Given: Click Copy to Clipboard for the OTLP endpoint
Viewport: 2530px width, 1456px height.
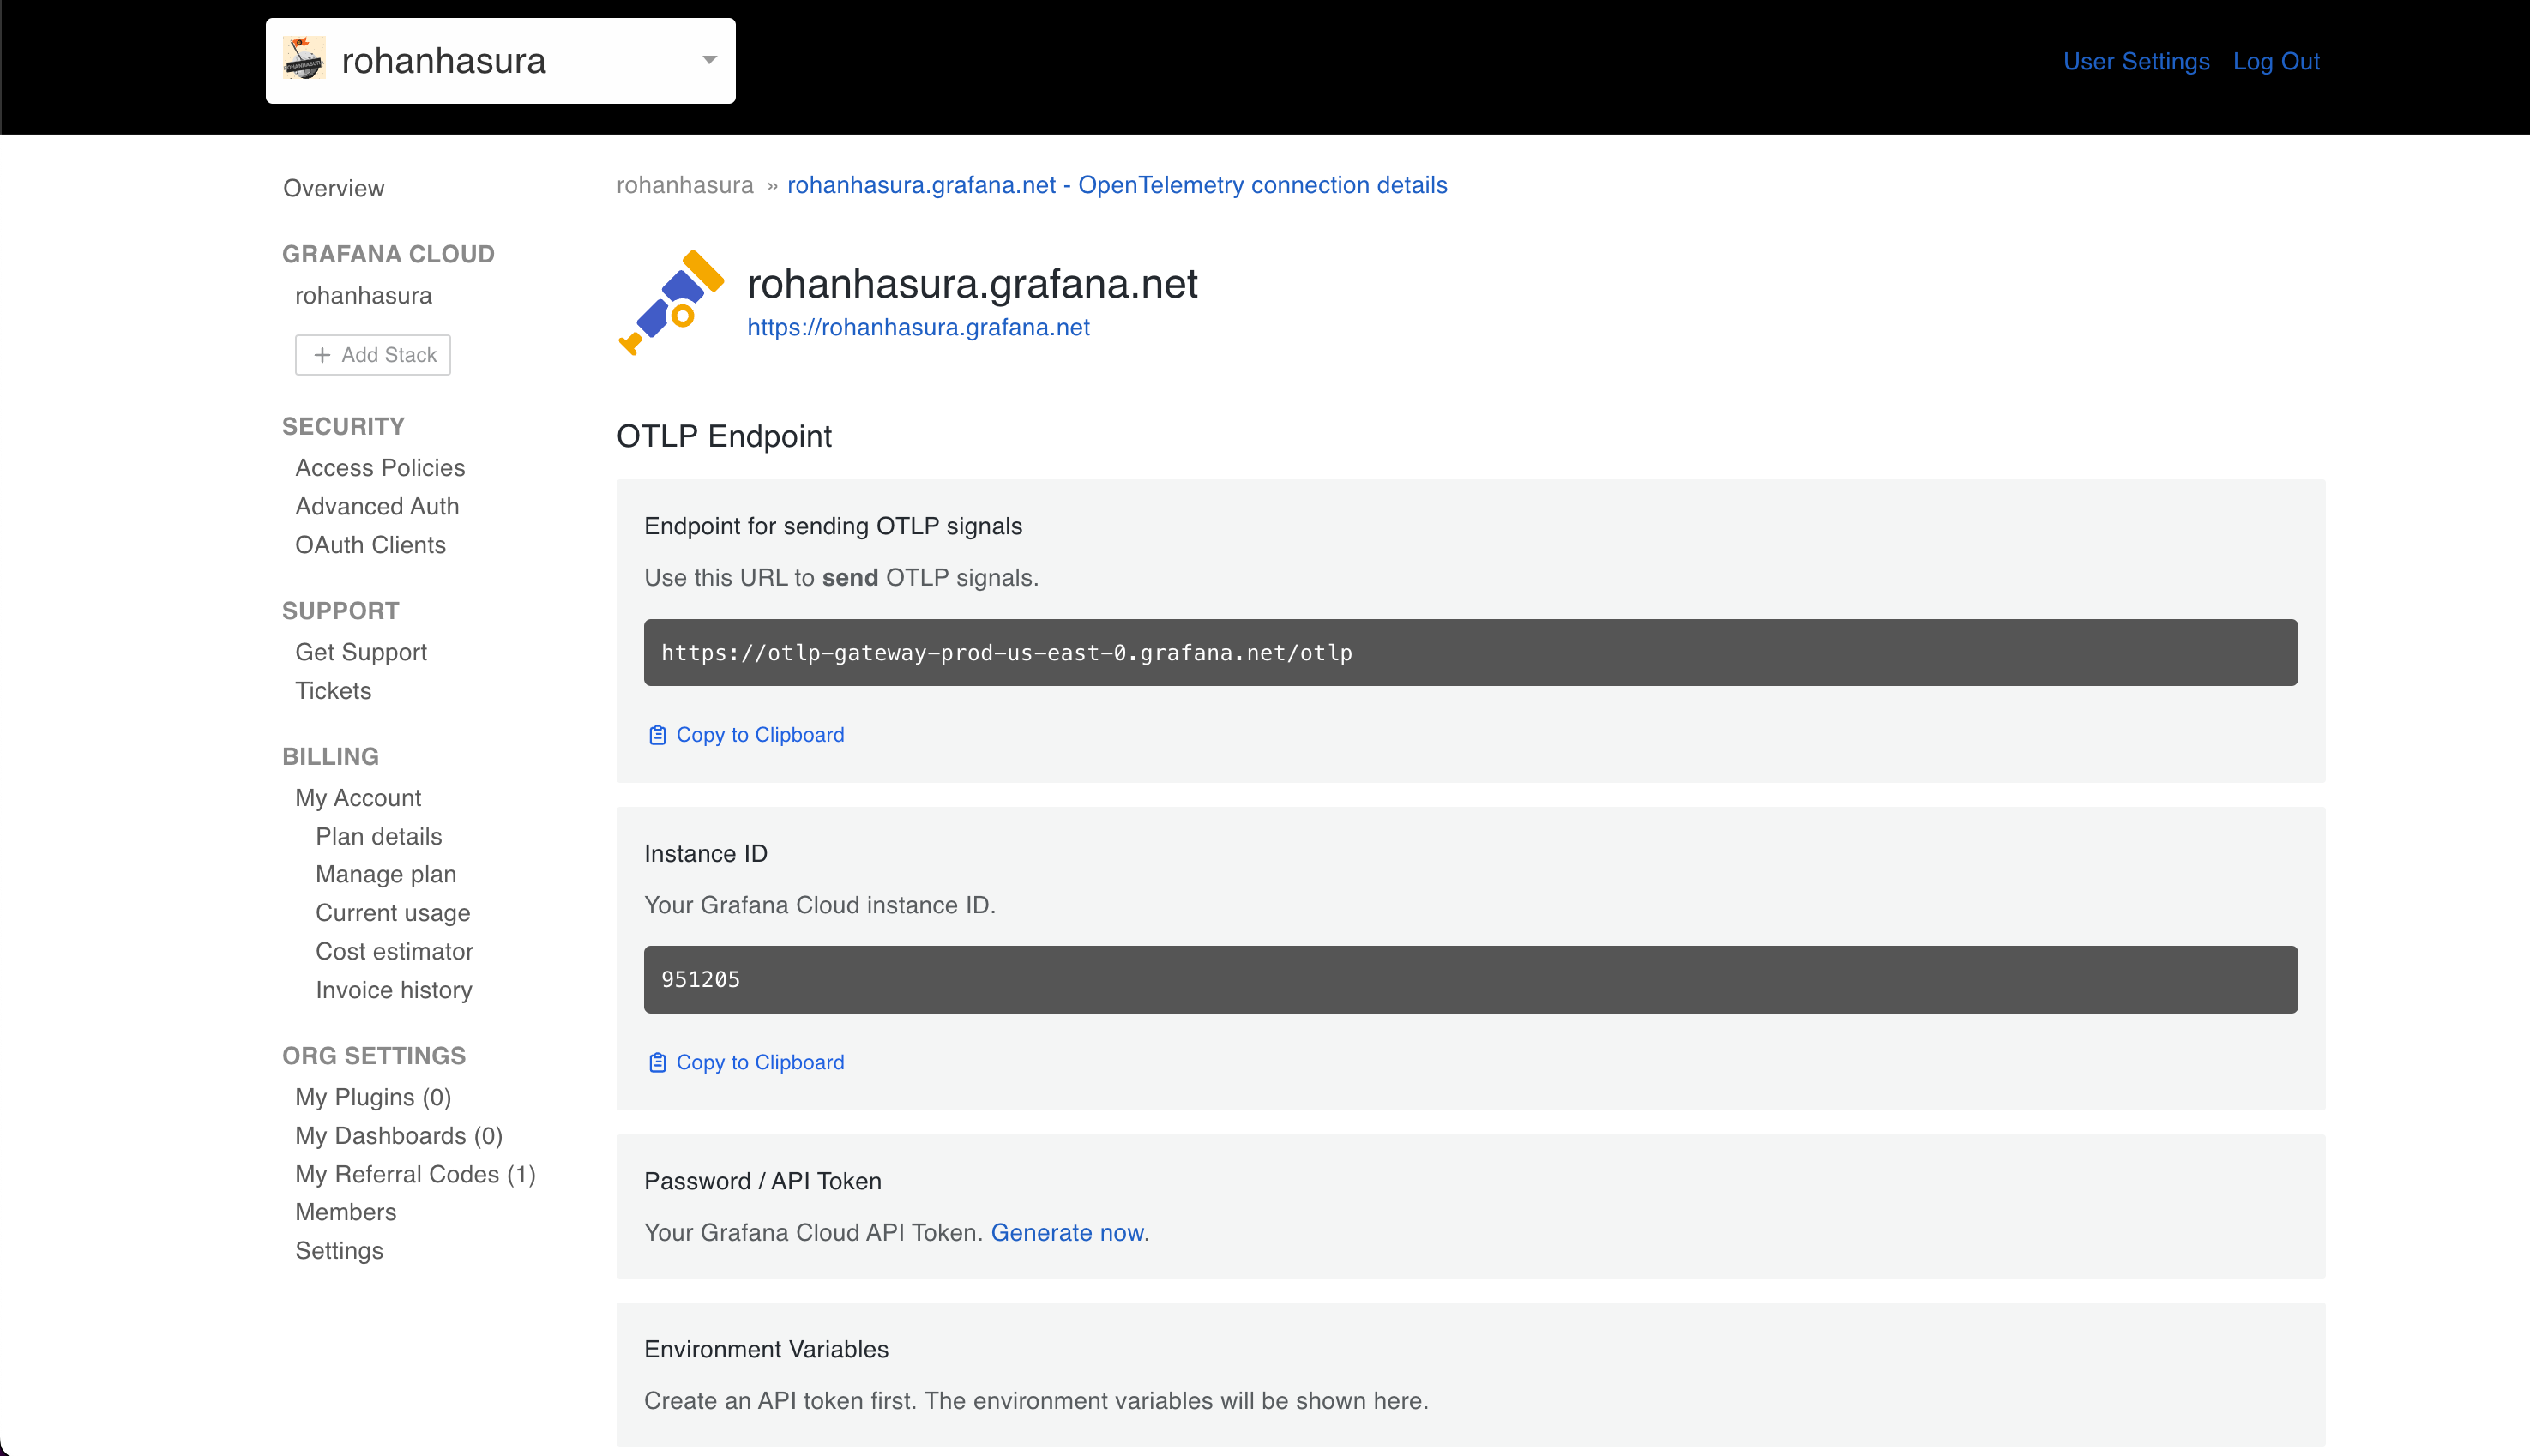Looking at the screenshot, I should click(759, 734).
